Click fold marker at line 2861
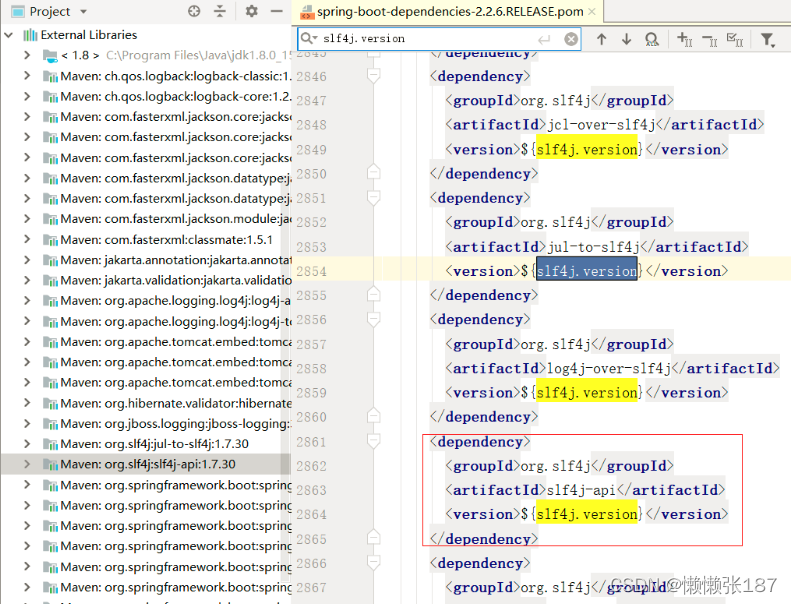 coord(373,442)
